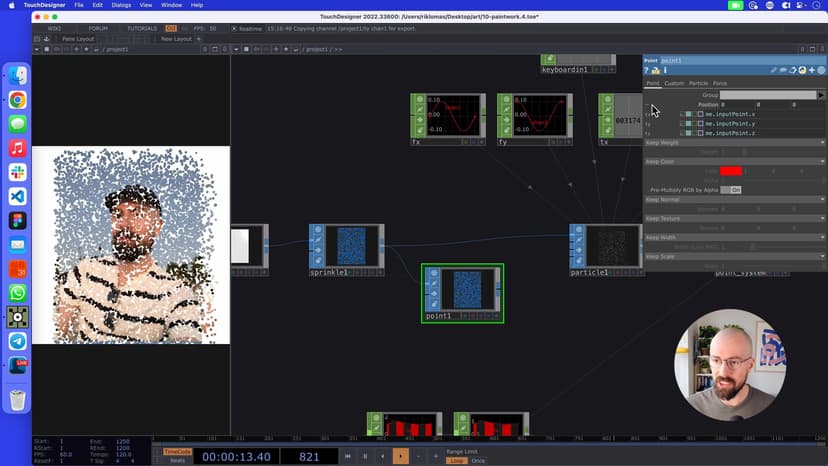Image resolution: width=828 pixels, height=466 pixels.
Task: Open operator help question mark icon
Action: point(647,70)
